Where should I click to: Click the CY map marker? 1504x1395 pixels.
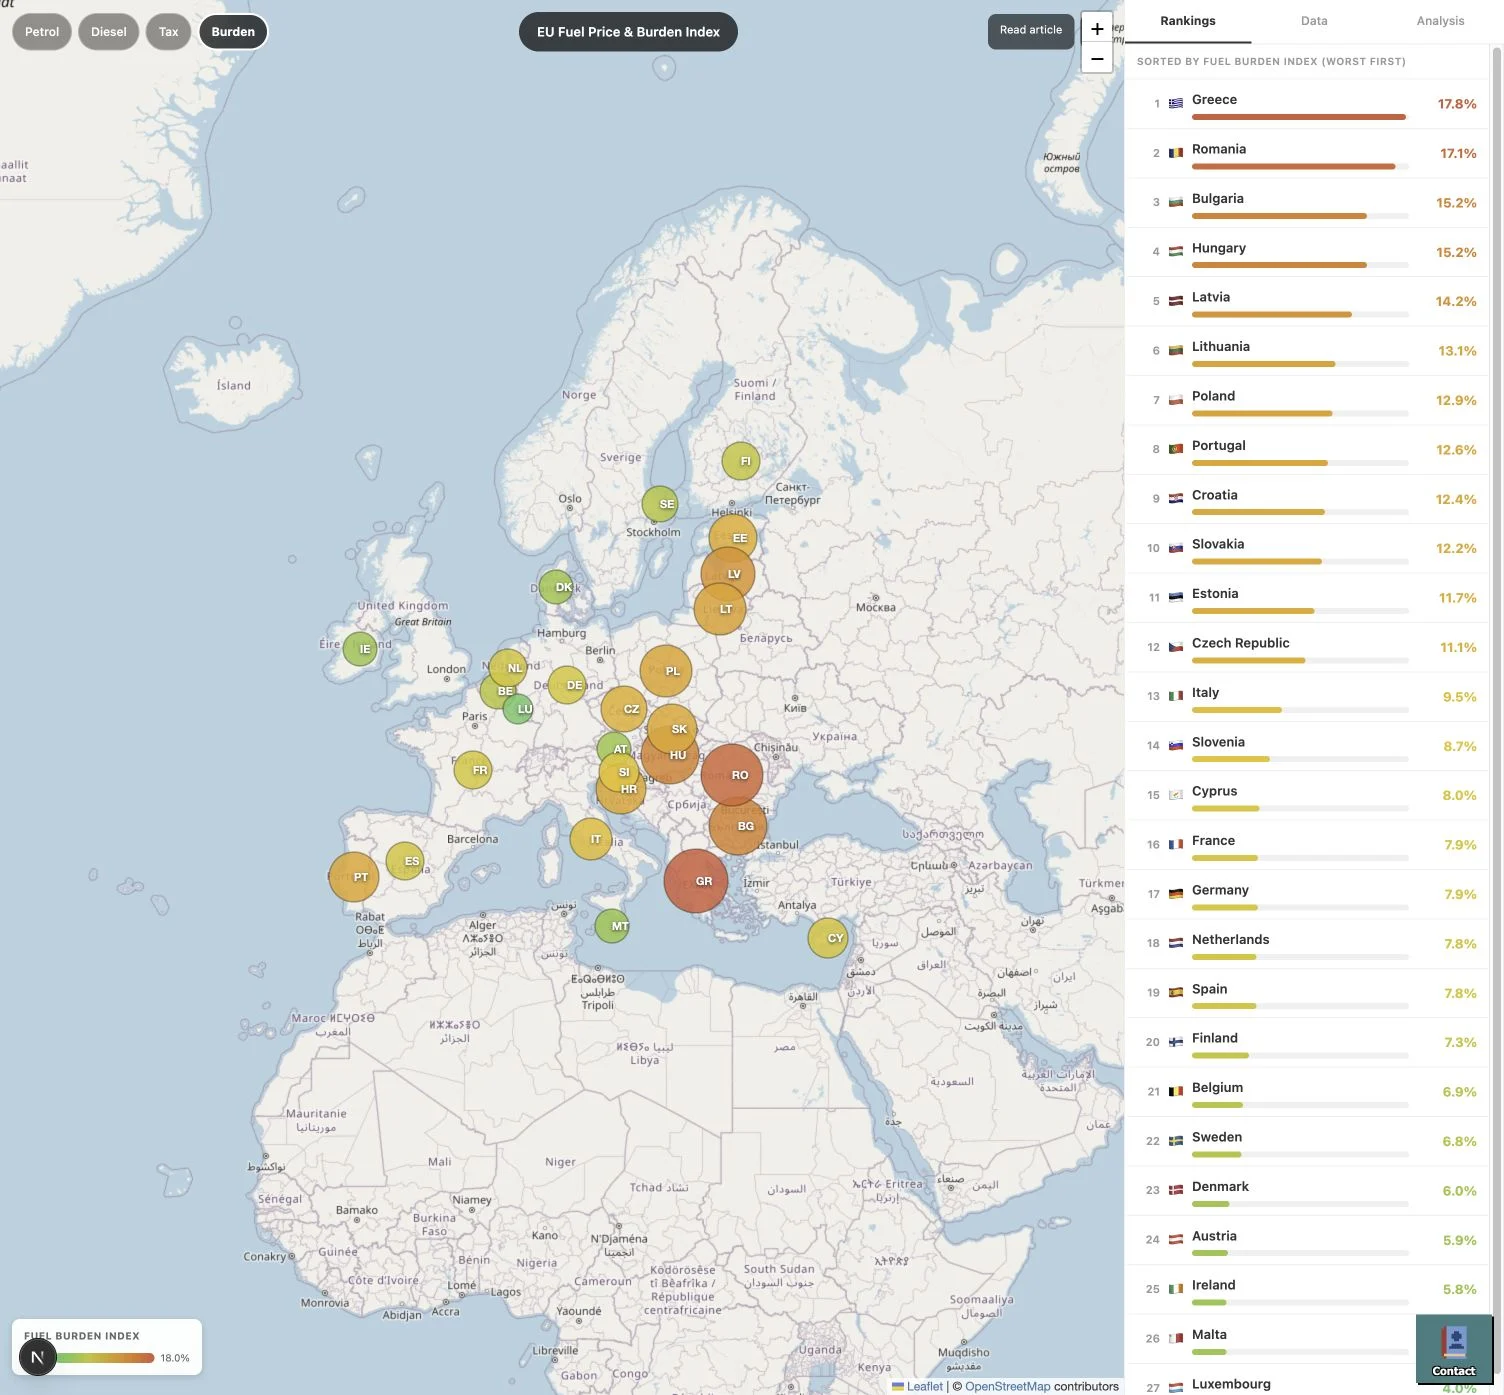(x=828, y=938)
